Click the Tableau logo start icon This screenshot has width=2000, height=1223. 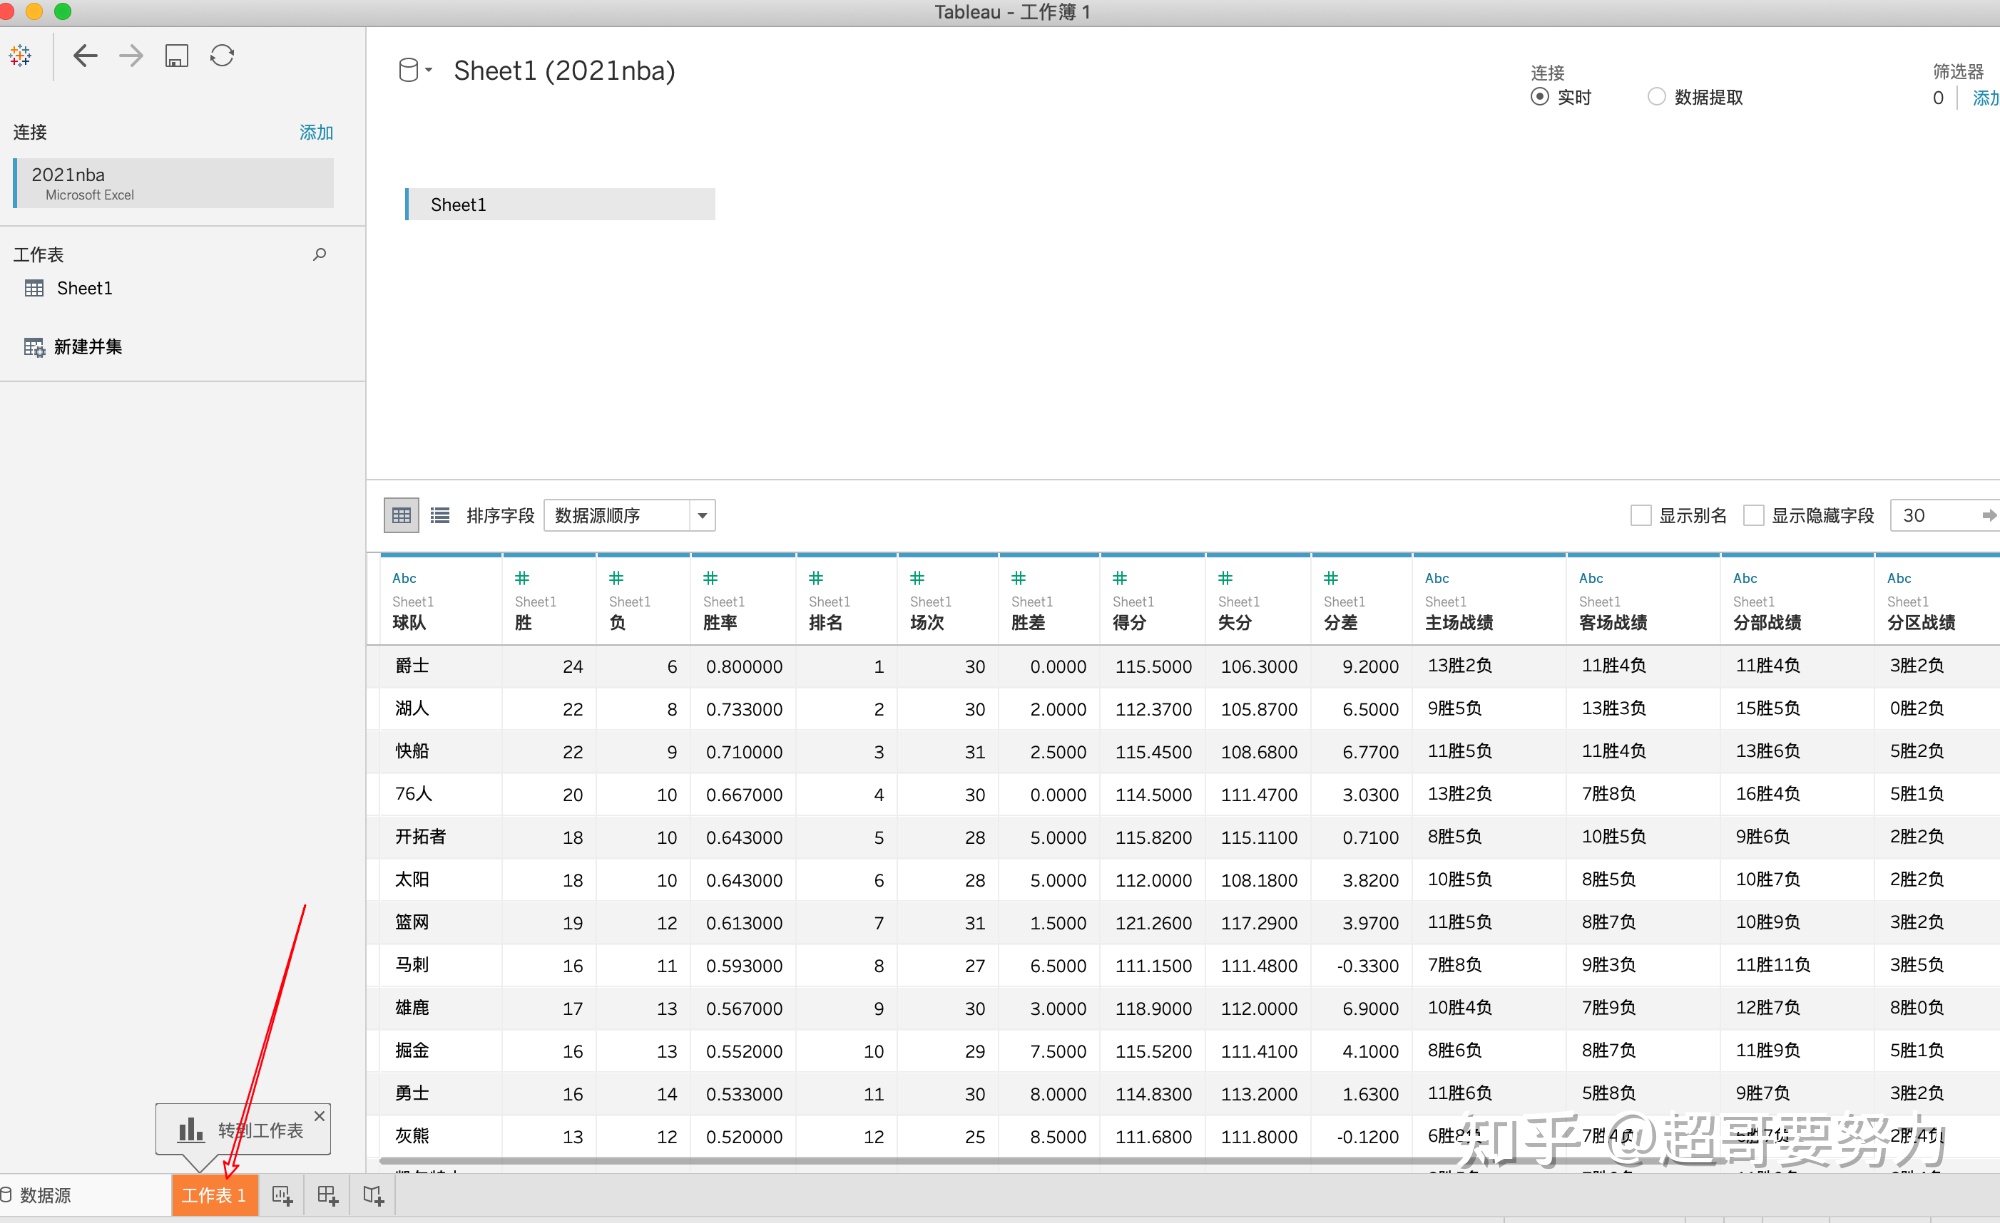click(20, 56)
